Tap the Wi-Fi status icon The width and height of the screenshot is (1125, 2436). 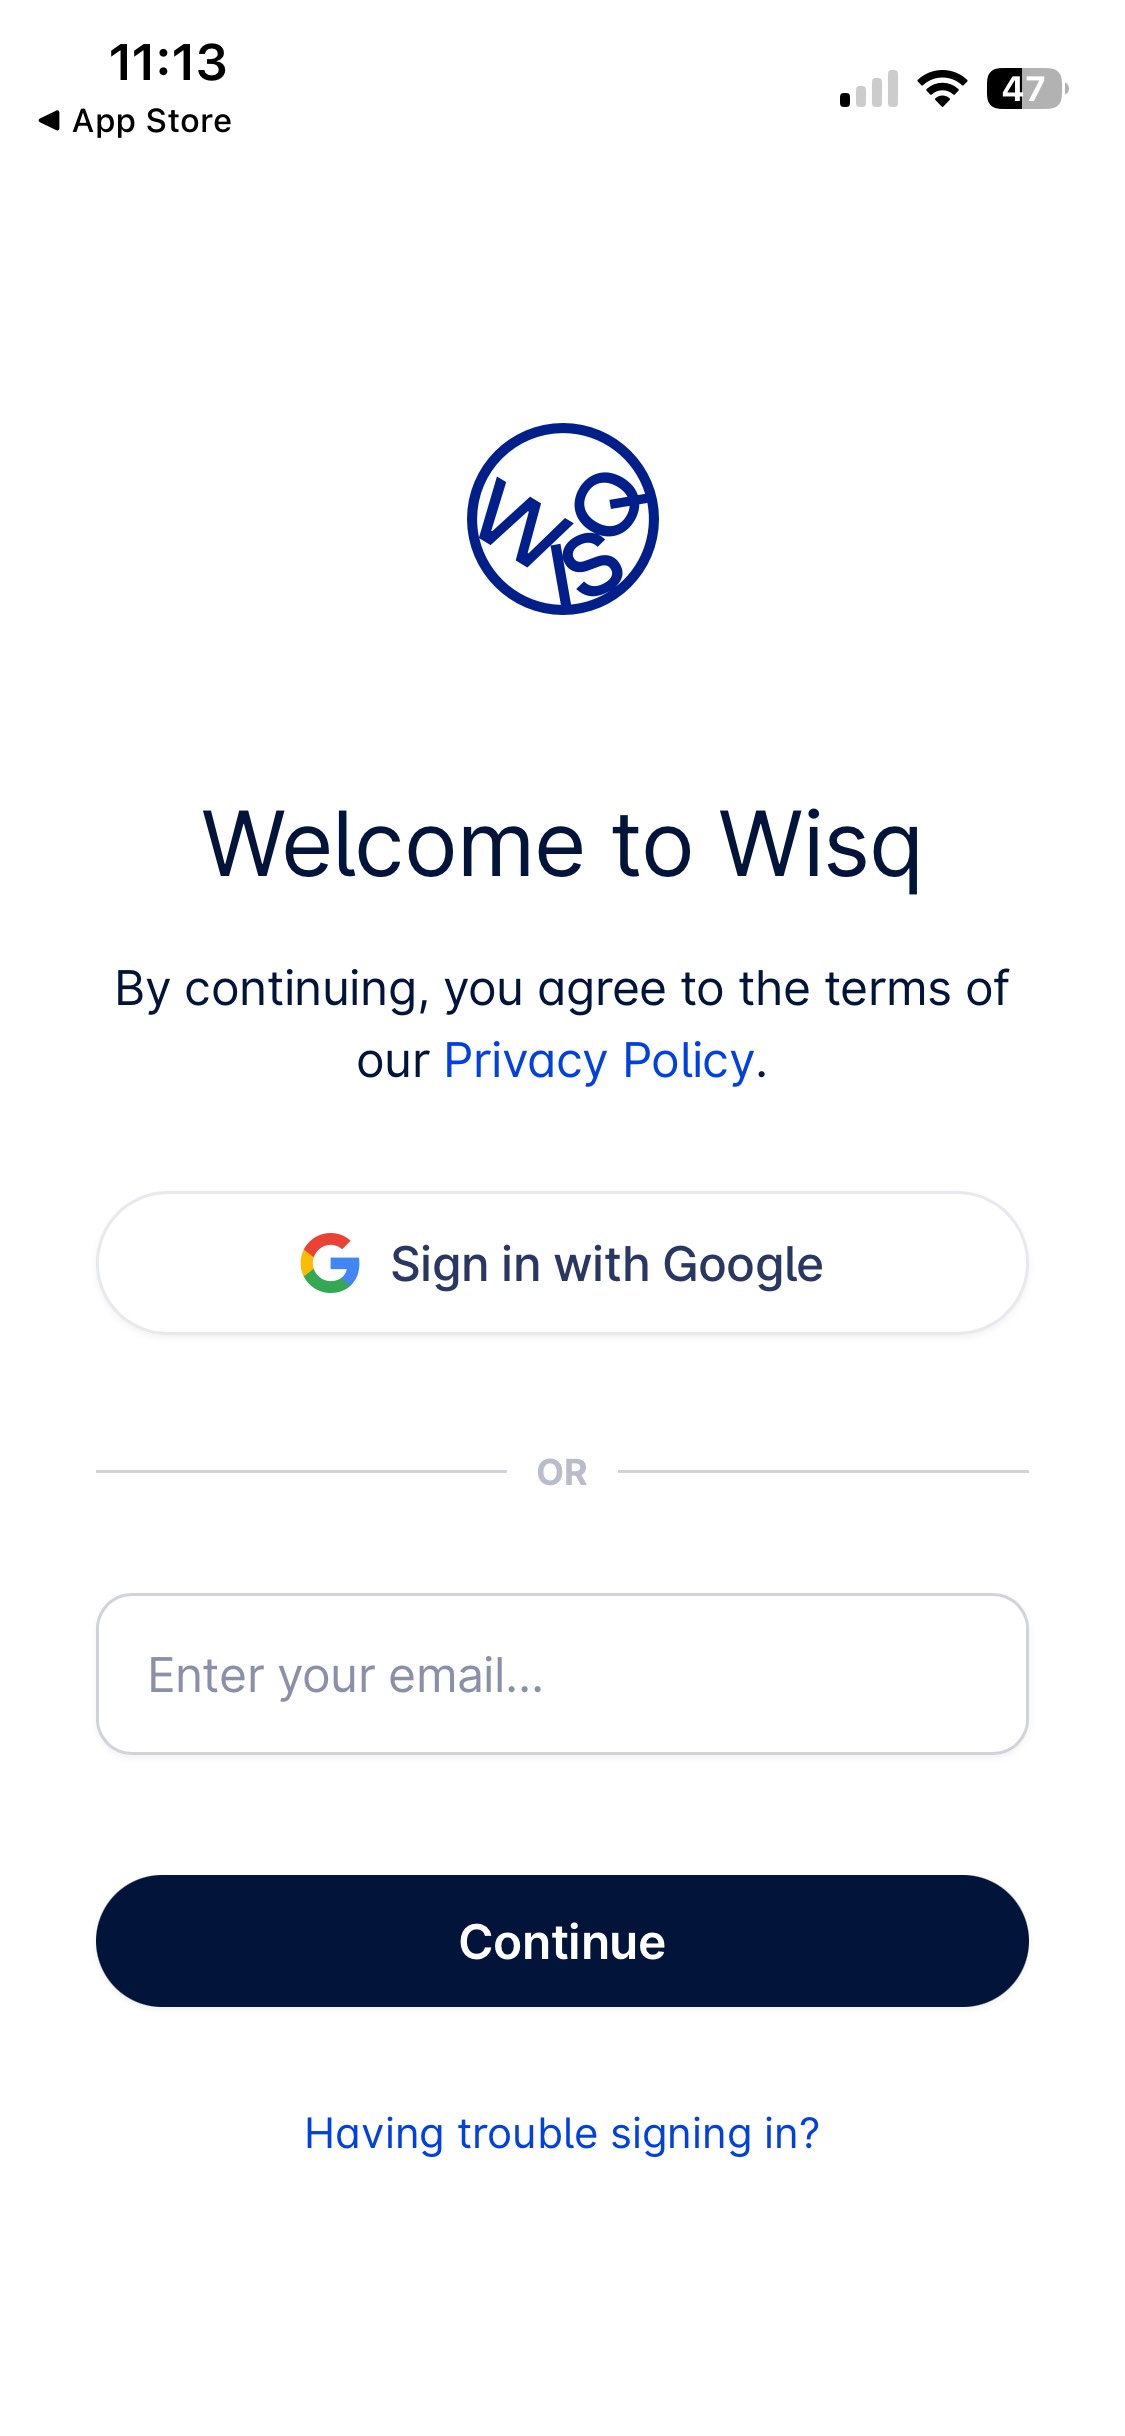[942, 89]
